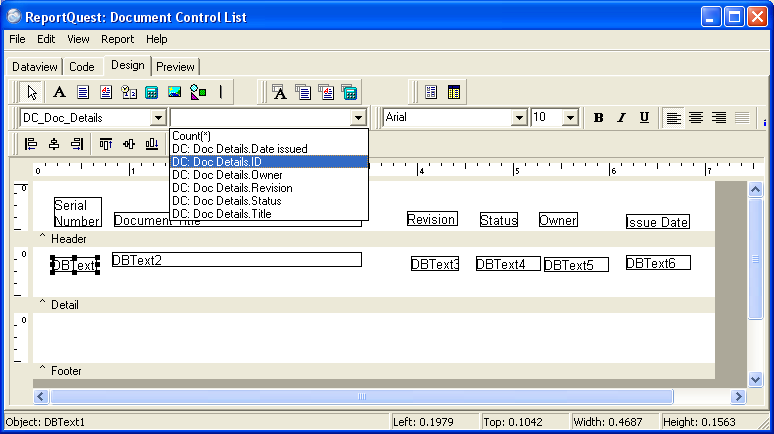Pick the System Variable component tool
The image size is (774, 434).
click(x=129, y=92)
